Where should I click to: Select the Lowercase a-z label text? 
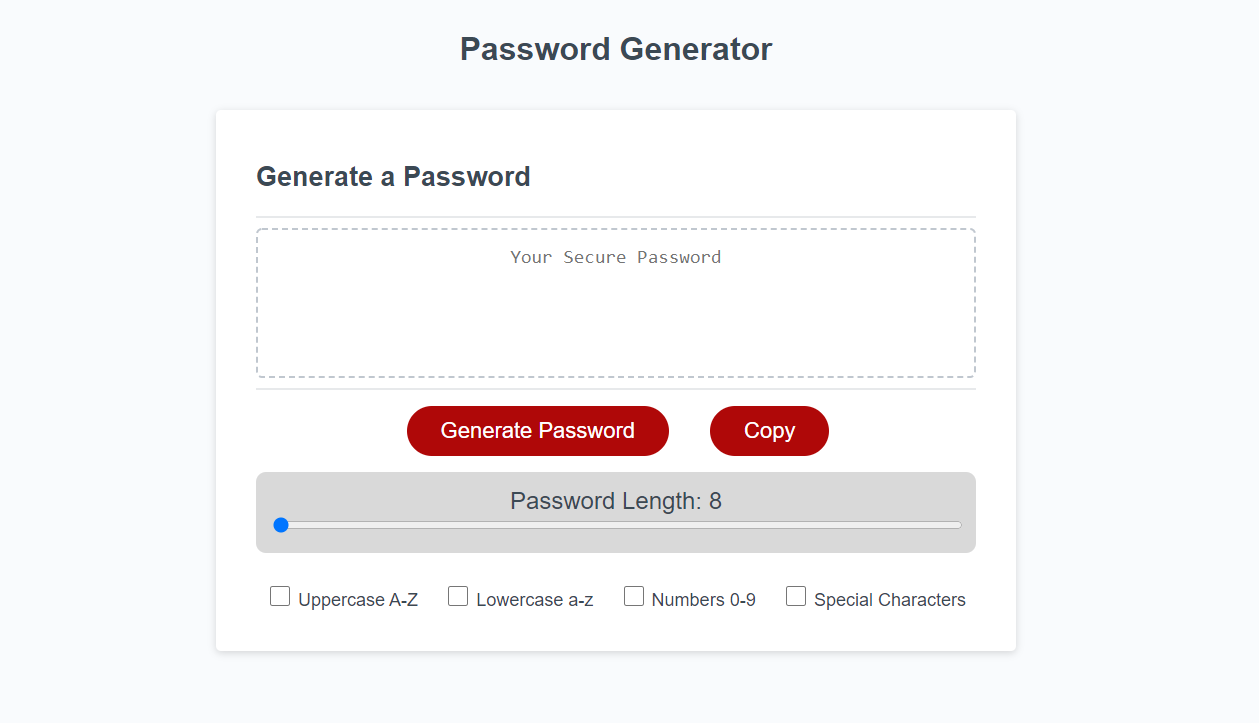coord(535,599)
